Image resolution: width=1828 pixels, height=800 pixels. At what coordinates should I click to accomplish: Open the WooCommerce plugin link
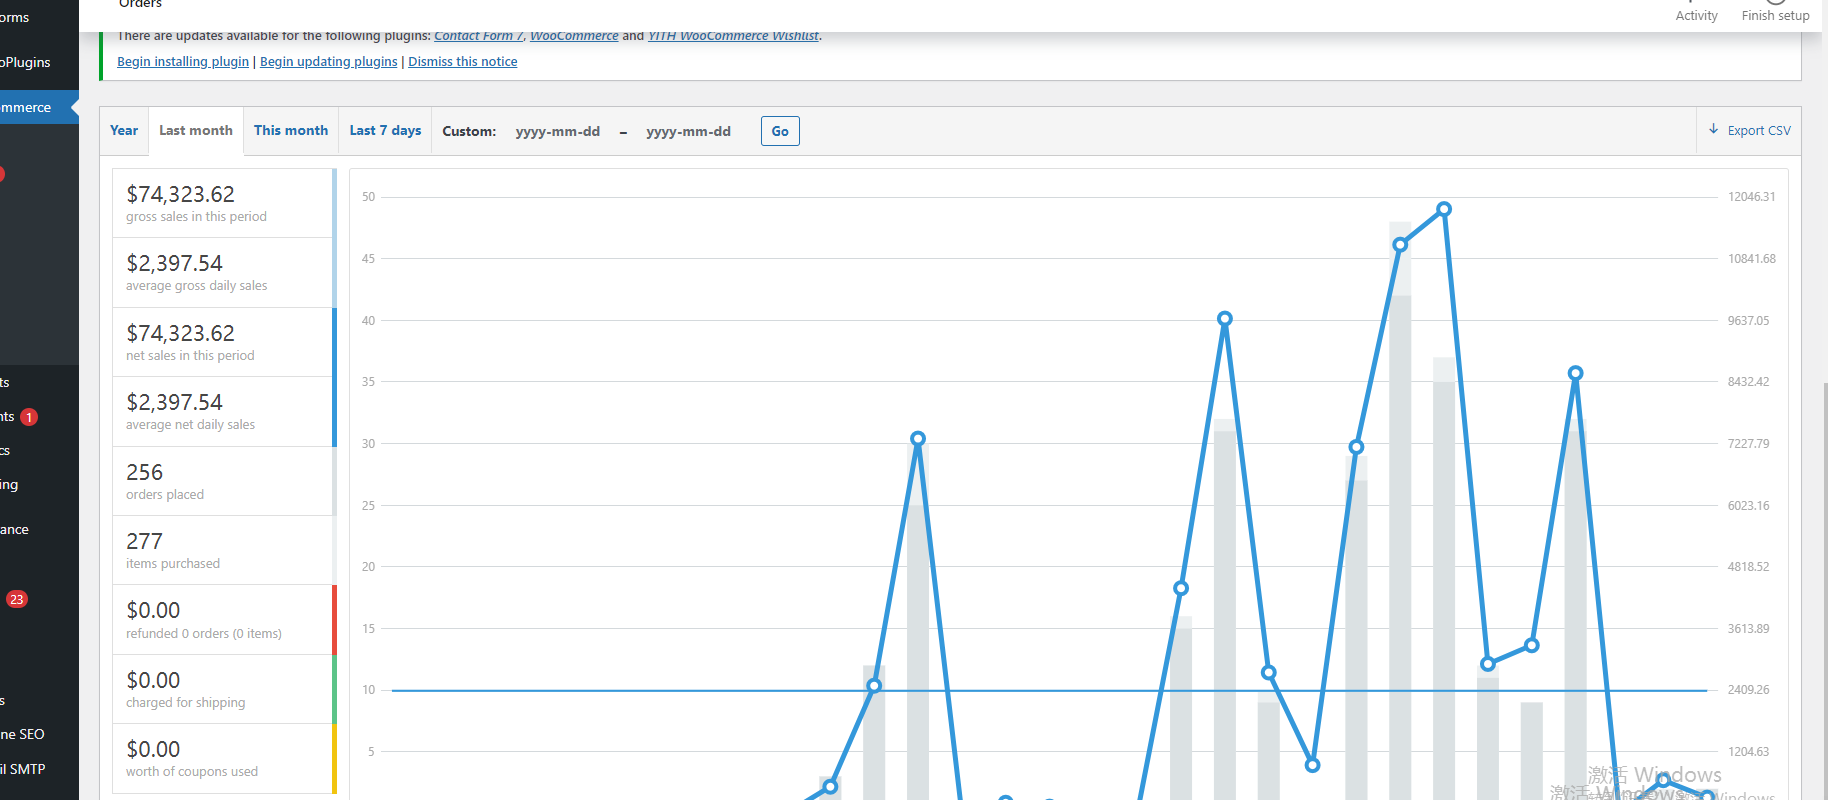[574, 36]
